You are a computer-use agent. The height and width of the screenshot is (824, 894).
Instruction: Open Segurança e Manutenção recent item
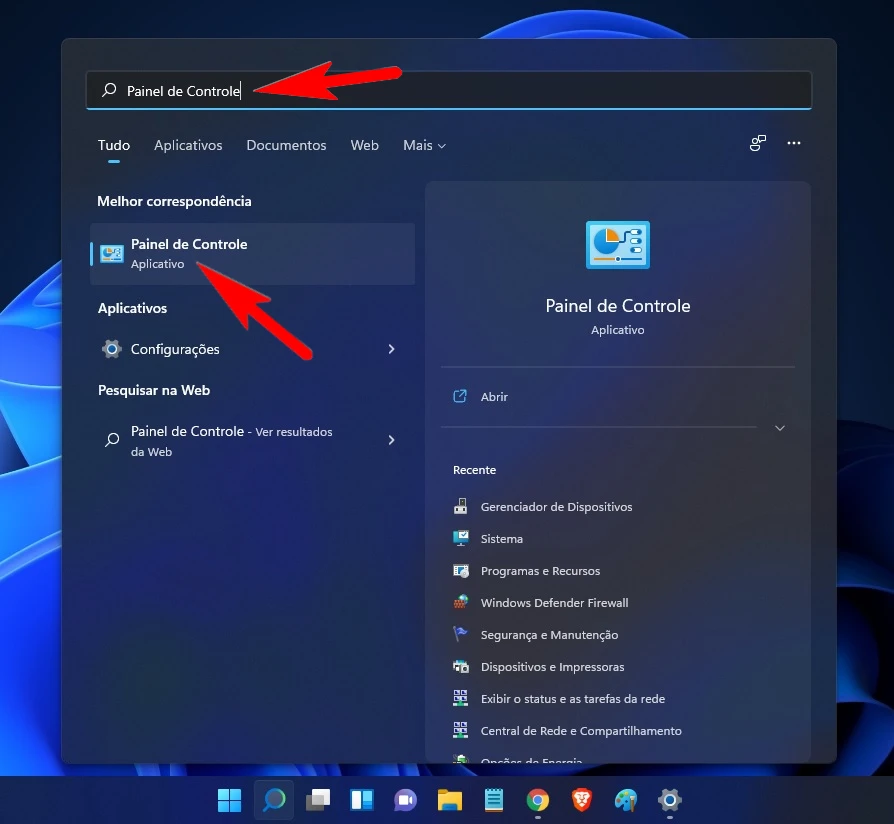(549, 635)
